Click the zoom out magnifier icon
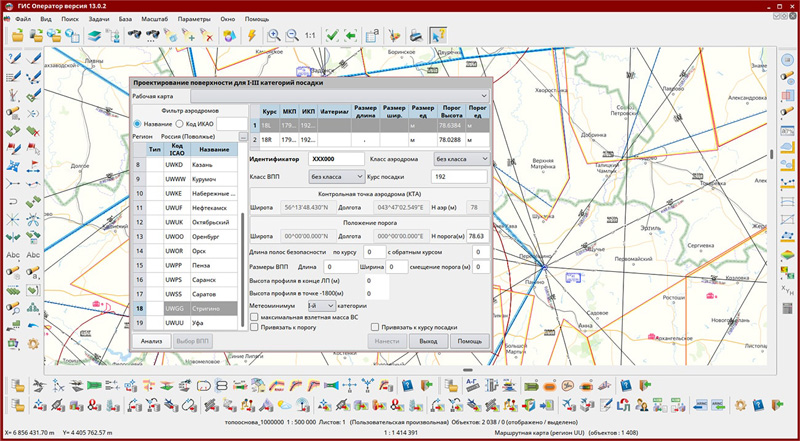800x441 pixels. click(292, 35)
